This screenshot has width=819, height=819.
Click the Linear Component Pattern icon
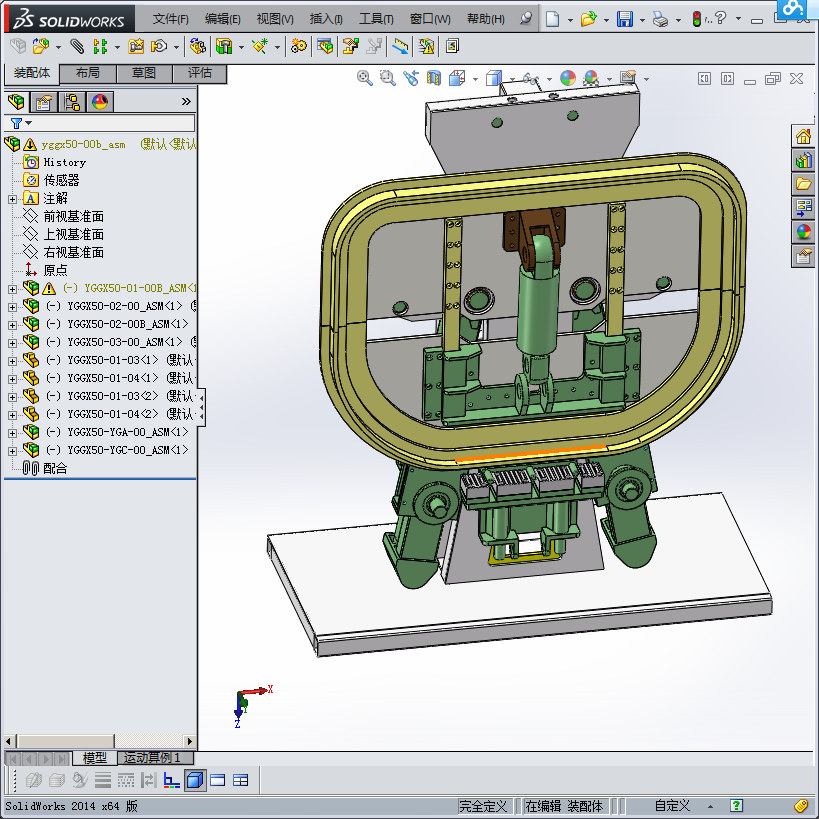click(100, 46)
